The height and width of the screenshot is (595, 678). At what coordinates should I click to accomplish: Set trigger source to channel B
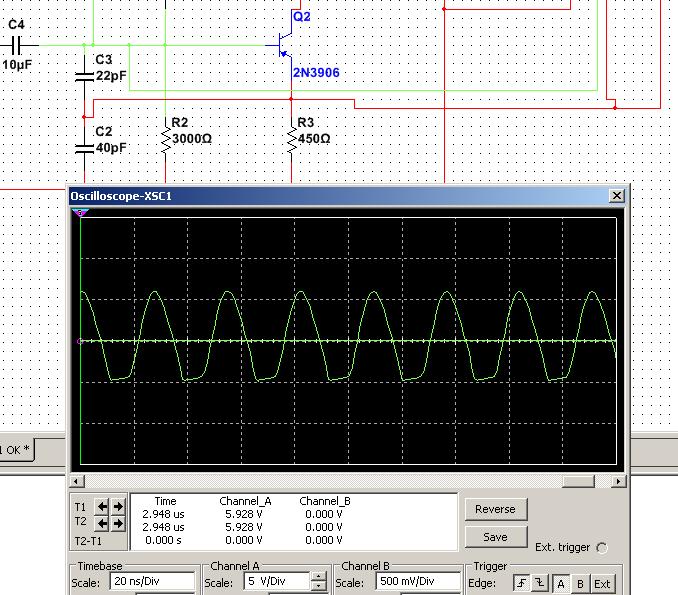580,584
